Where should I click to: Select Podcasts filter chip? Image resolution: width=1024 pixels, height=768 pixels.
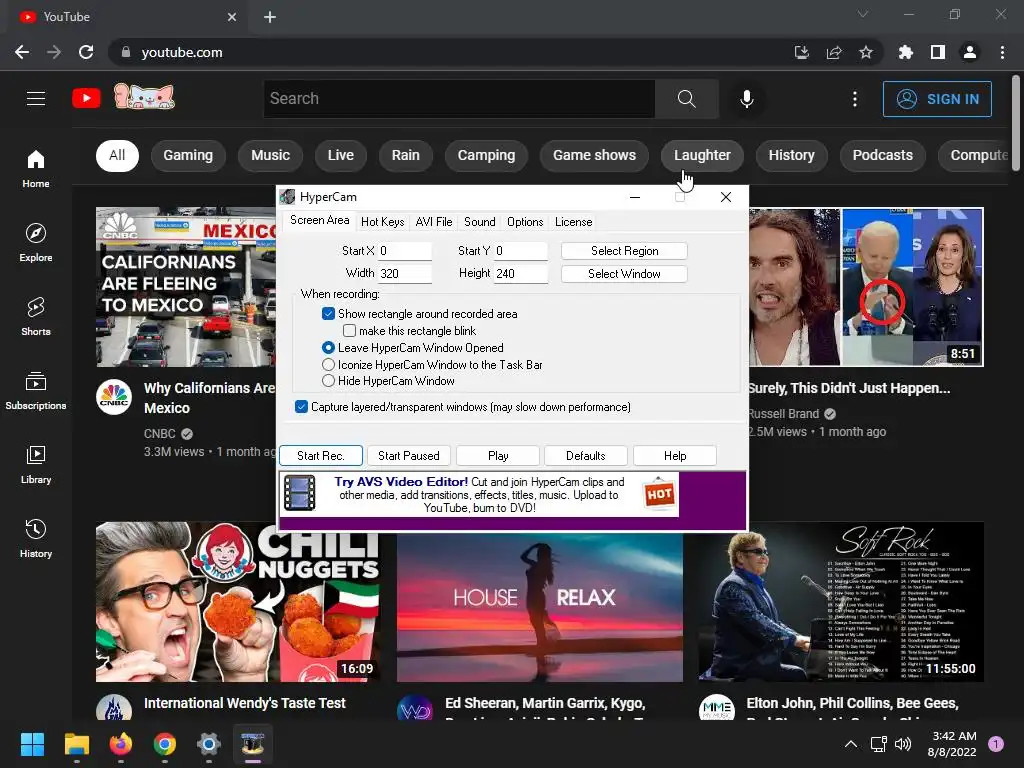pos(882,155)
